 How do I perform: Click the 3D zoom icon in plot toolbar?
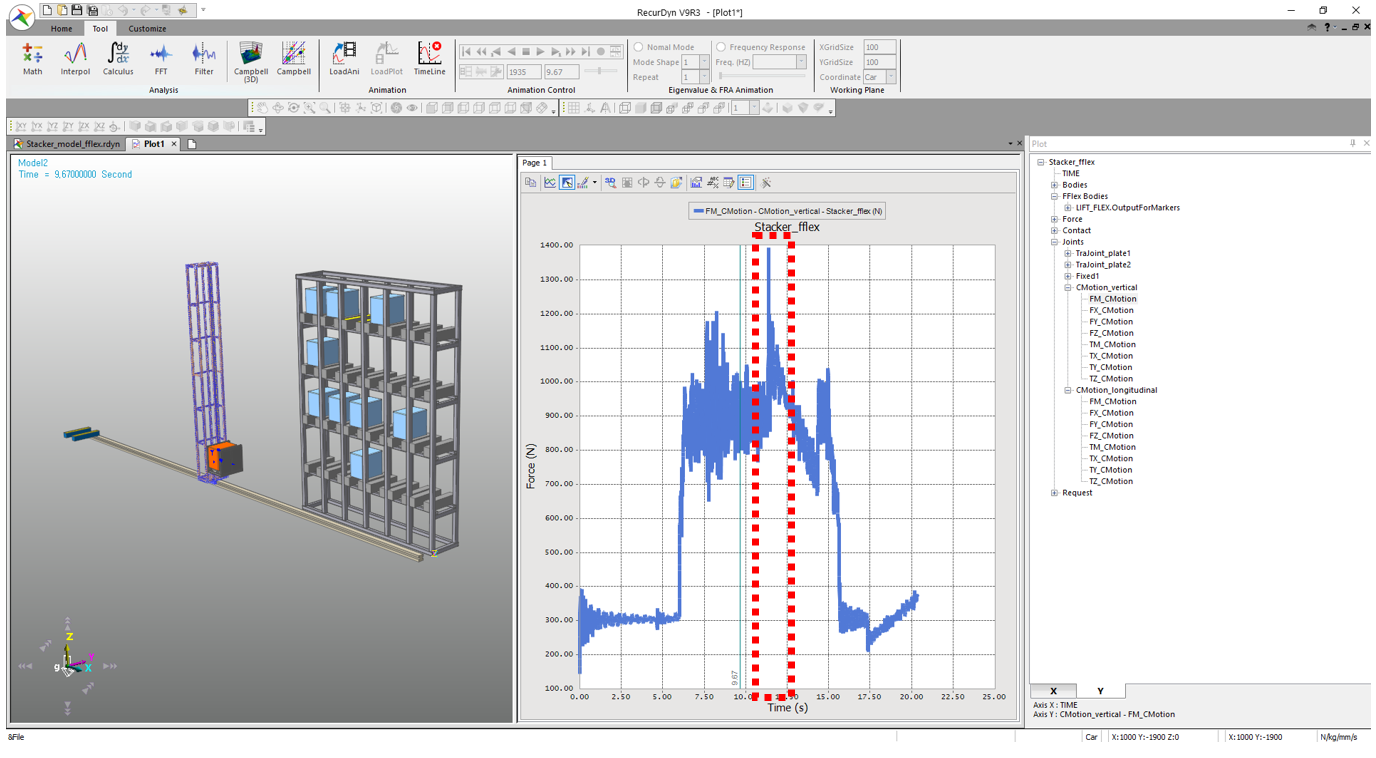(x=610, y=183)
